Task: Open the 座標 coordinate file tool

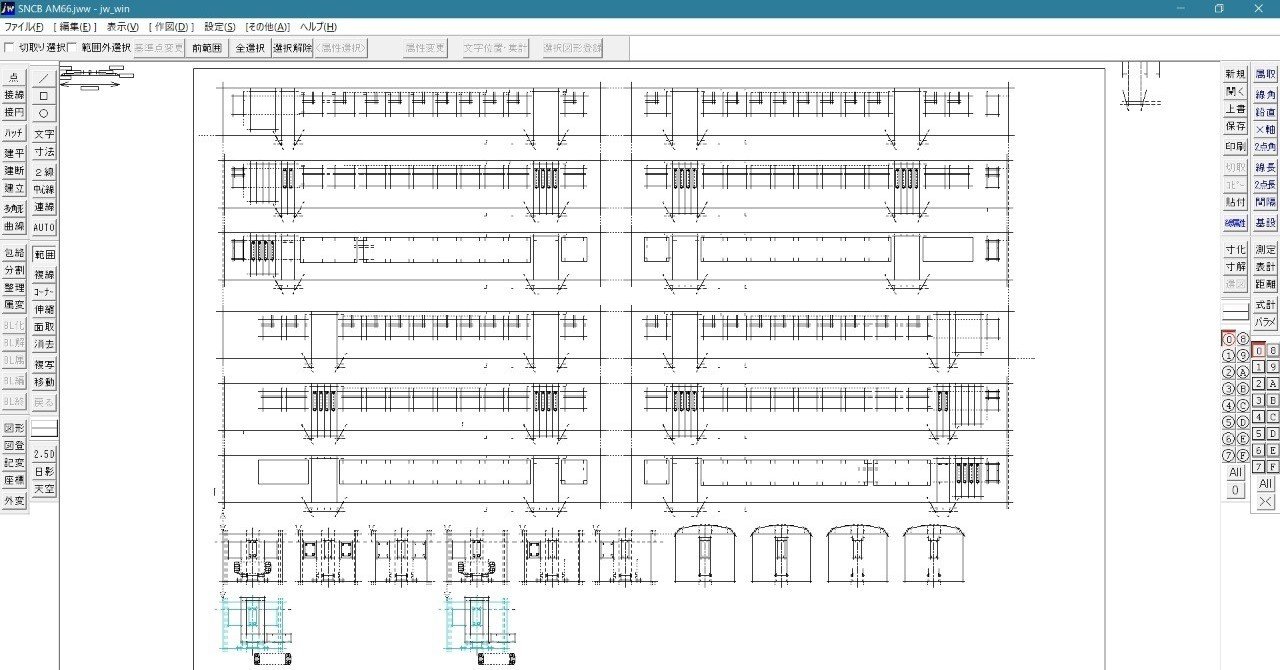Action: tap(14, 481)
